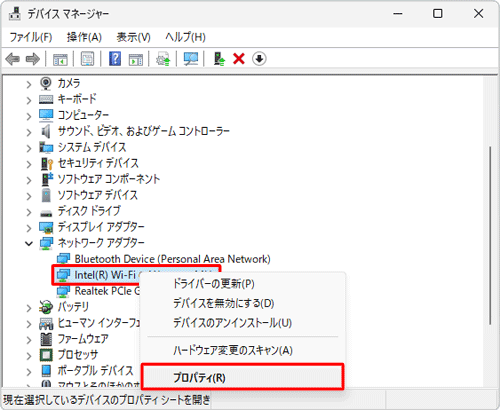500x410 pixels.
Task: Select the セキュリティ デバイス key icon
Action: pyautogui.click(x=47, y=163)
